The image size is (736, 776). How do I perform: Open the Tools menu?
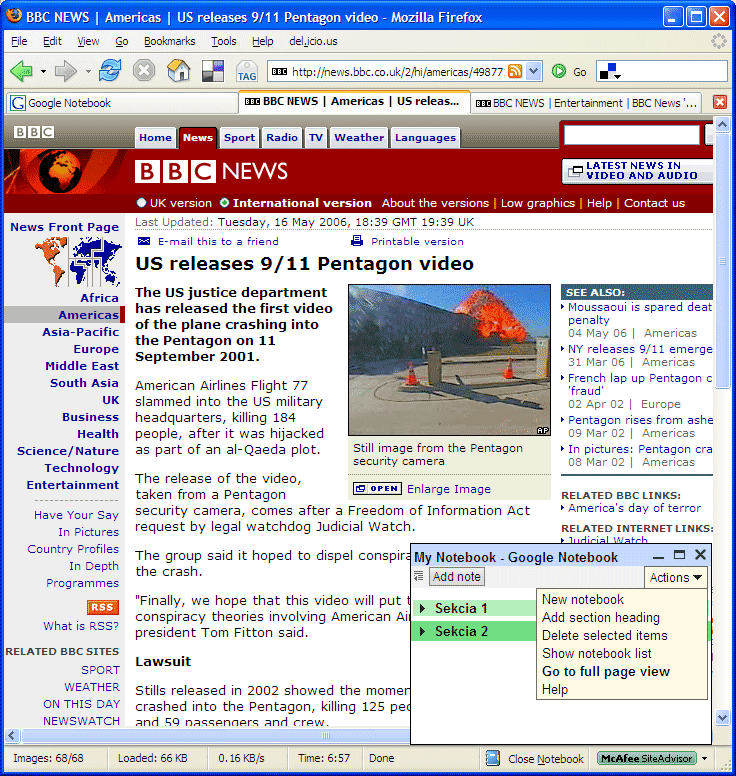224,41
